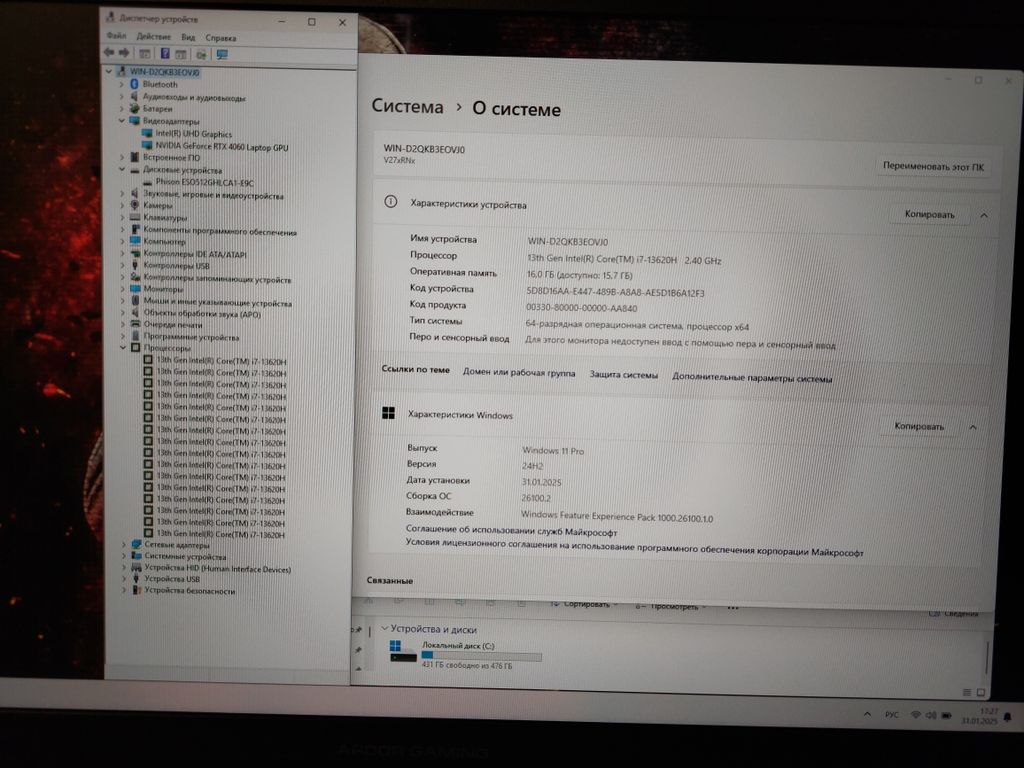Select the Intel(R) UHD Graphics adapter
The width and height of the screenshot is (1024, 768).
pos(193,134)
